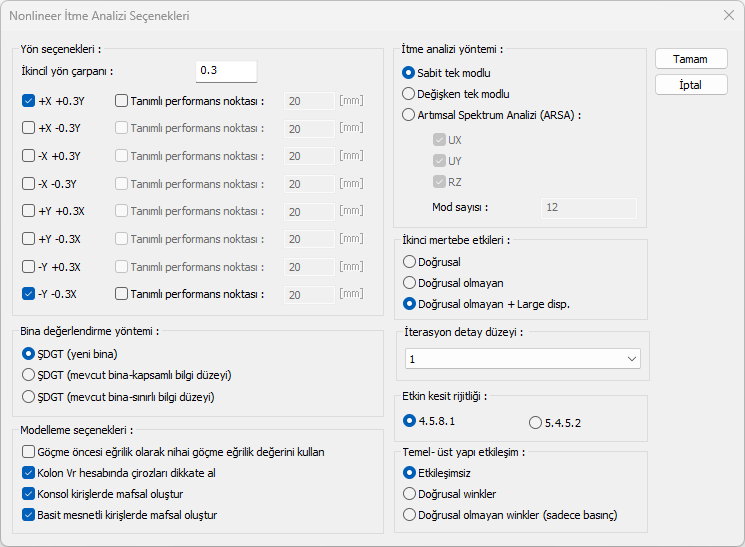
Task: Select Artımsal Spektrum Analizi (ARSA) option
Action: click(408, 114)
